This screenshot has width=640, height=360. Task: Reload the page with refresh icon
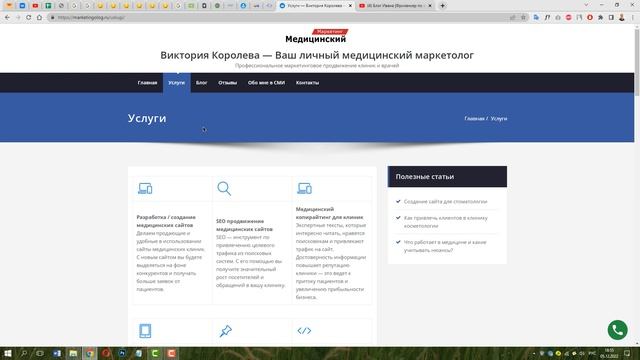pyautogui.click(x=29, y=18)
